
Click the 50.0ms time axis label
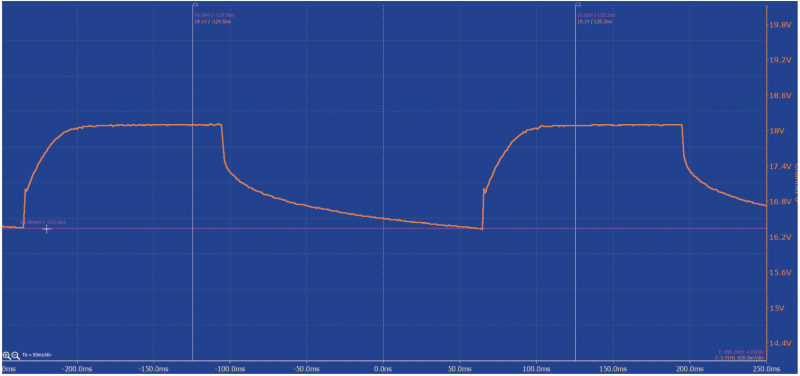tap(460, 368)
